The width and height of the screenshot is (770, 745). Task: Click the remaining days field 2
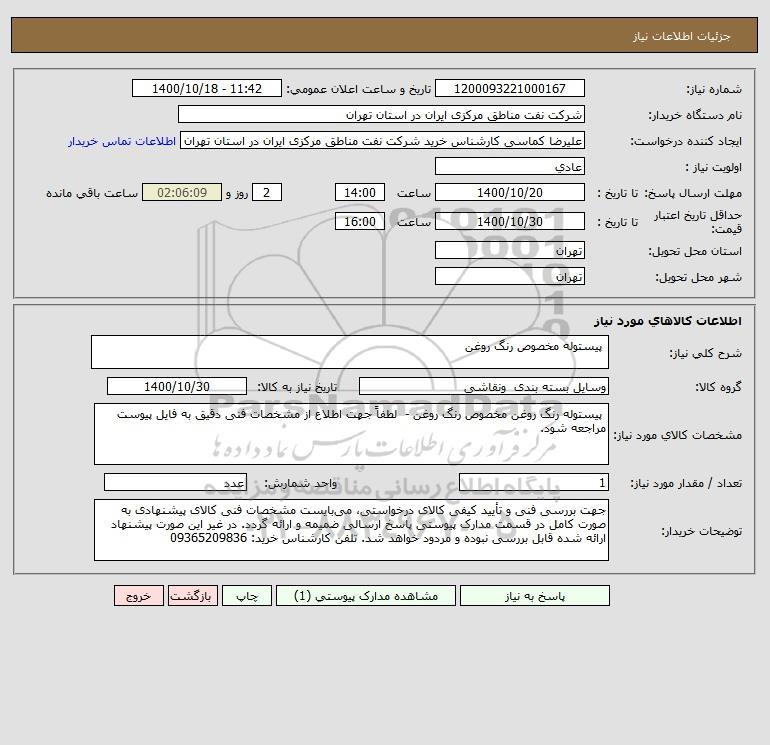(x=267, y=193)
